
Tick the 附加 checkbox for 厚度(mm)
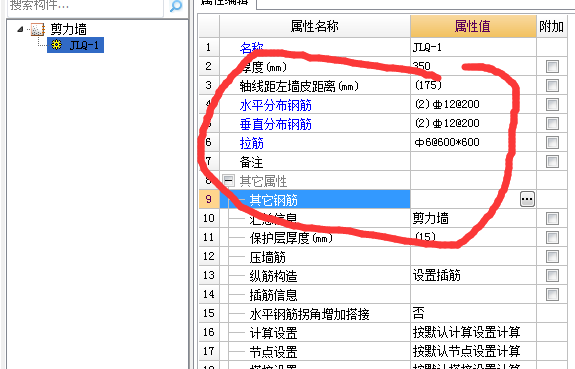point(552,66)
